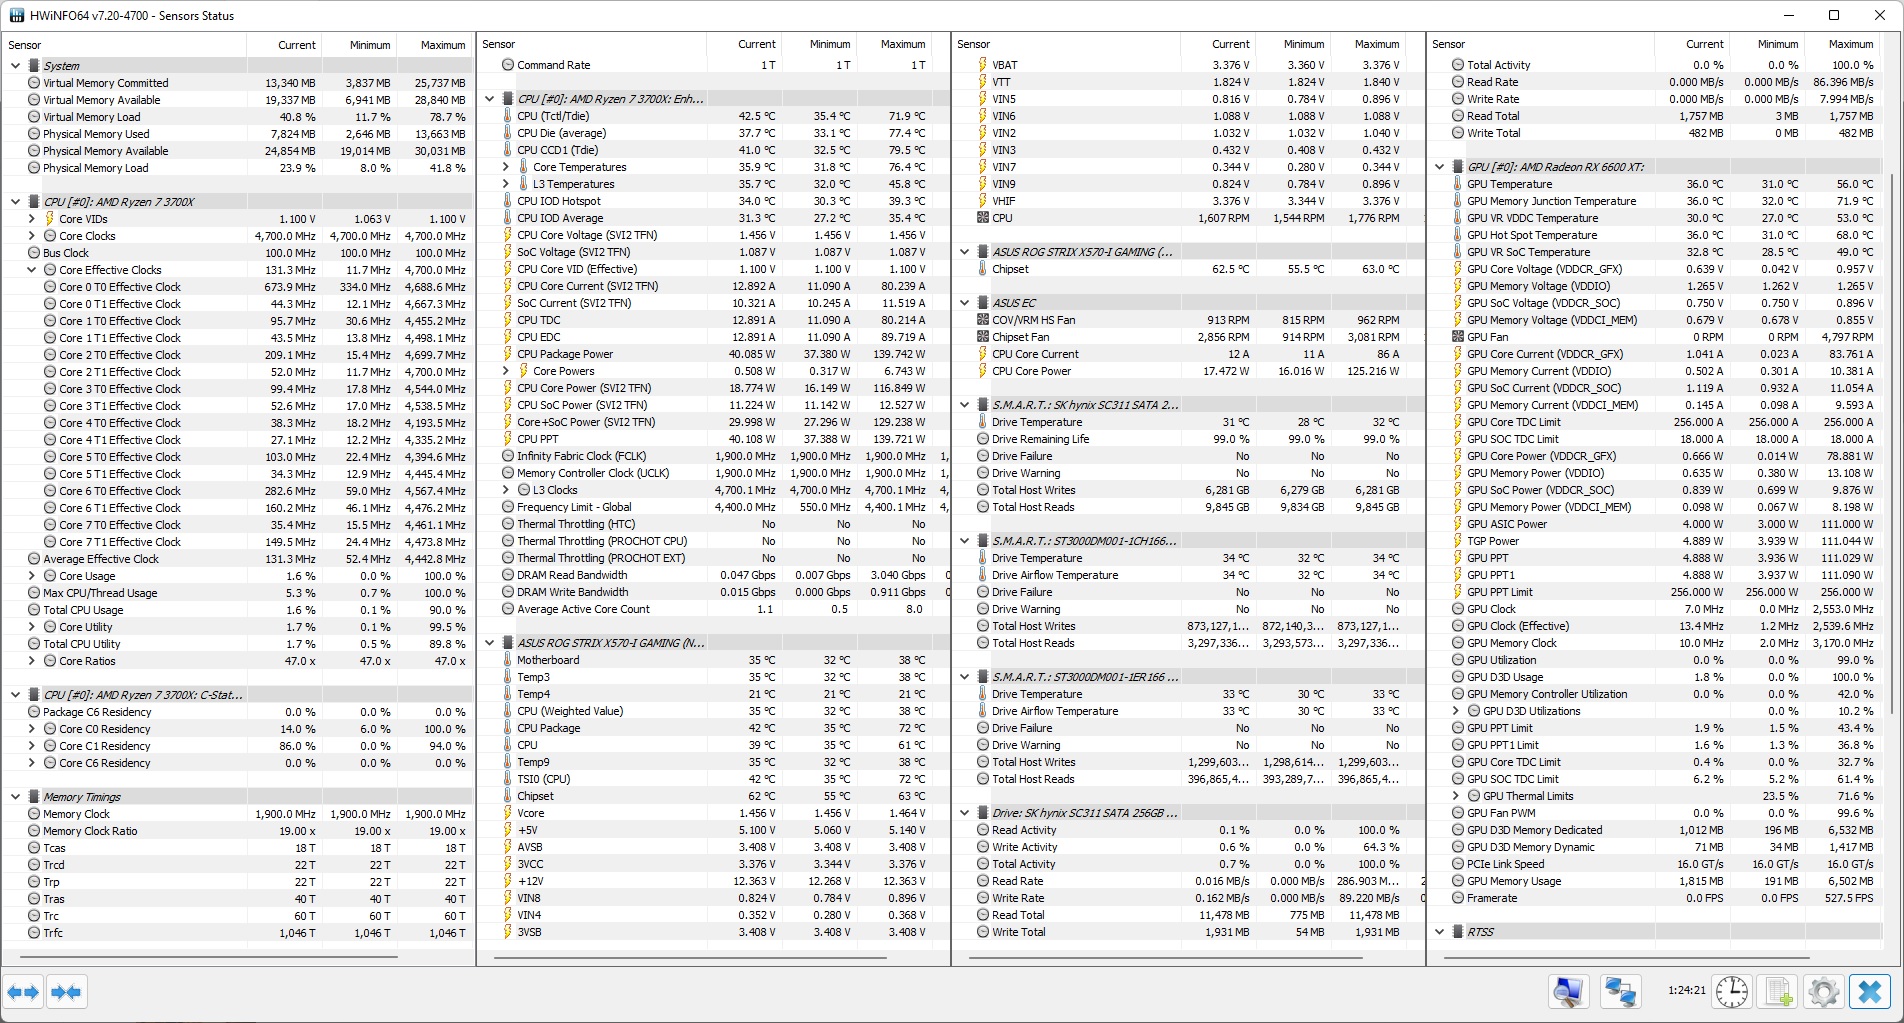Expand GPU D3D Utilizations row
The image size is (1904, 1023).
tap(1456, 711)
